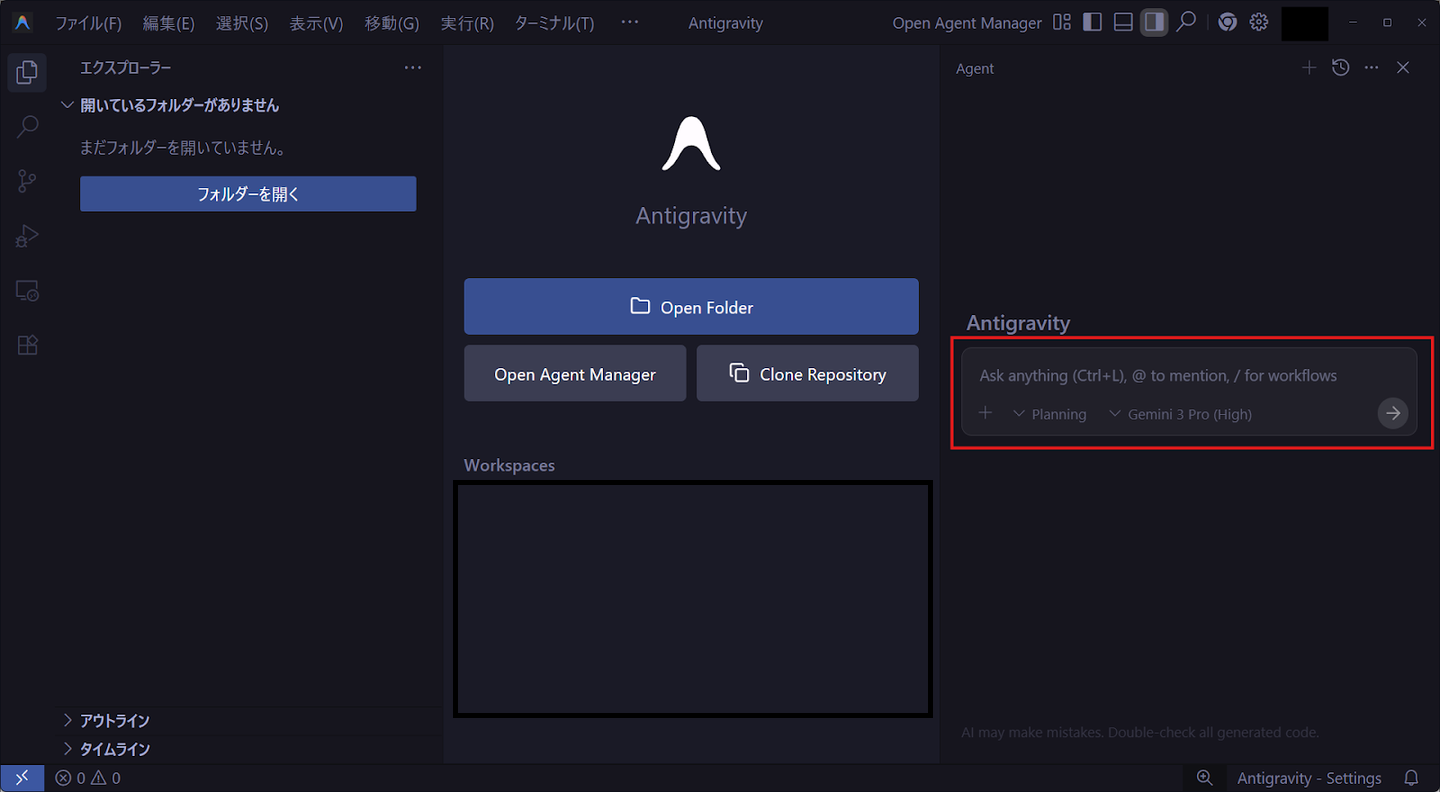Click Open Agent Manager button in welcome page

click(x=575, y=373)
